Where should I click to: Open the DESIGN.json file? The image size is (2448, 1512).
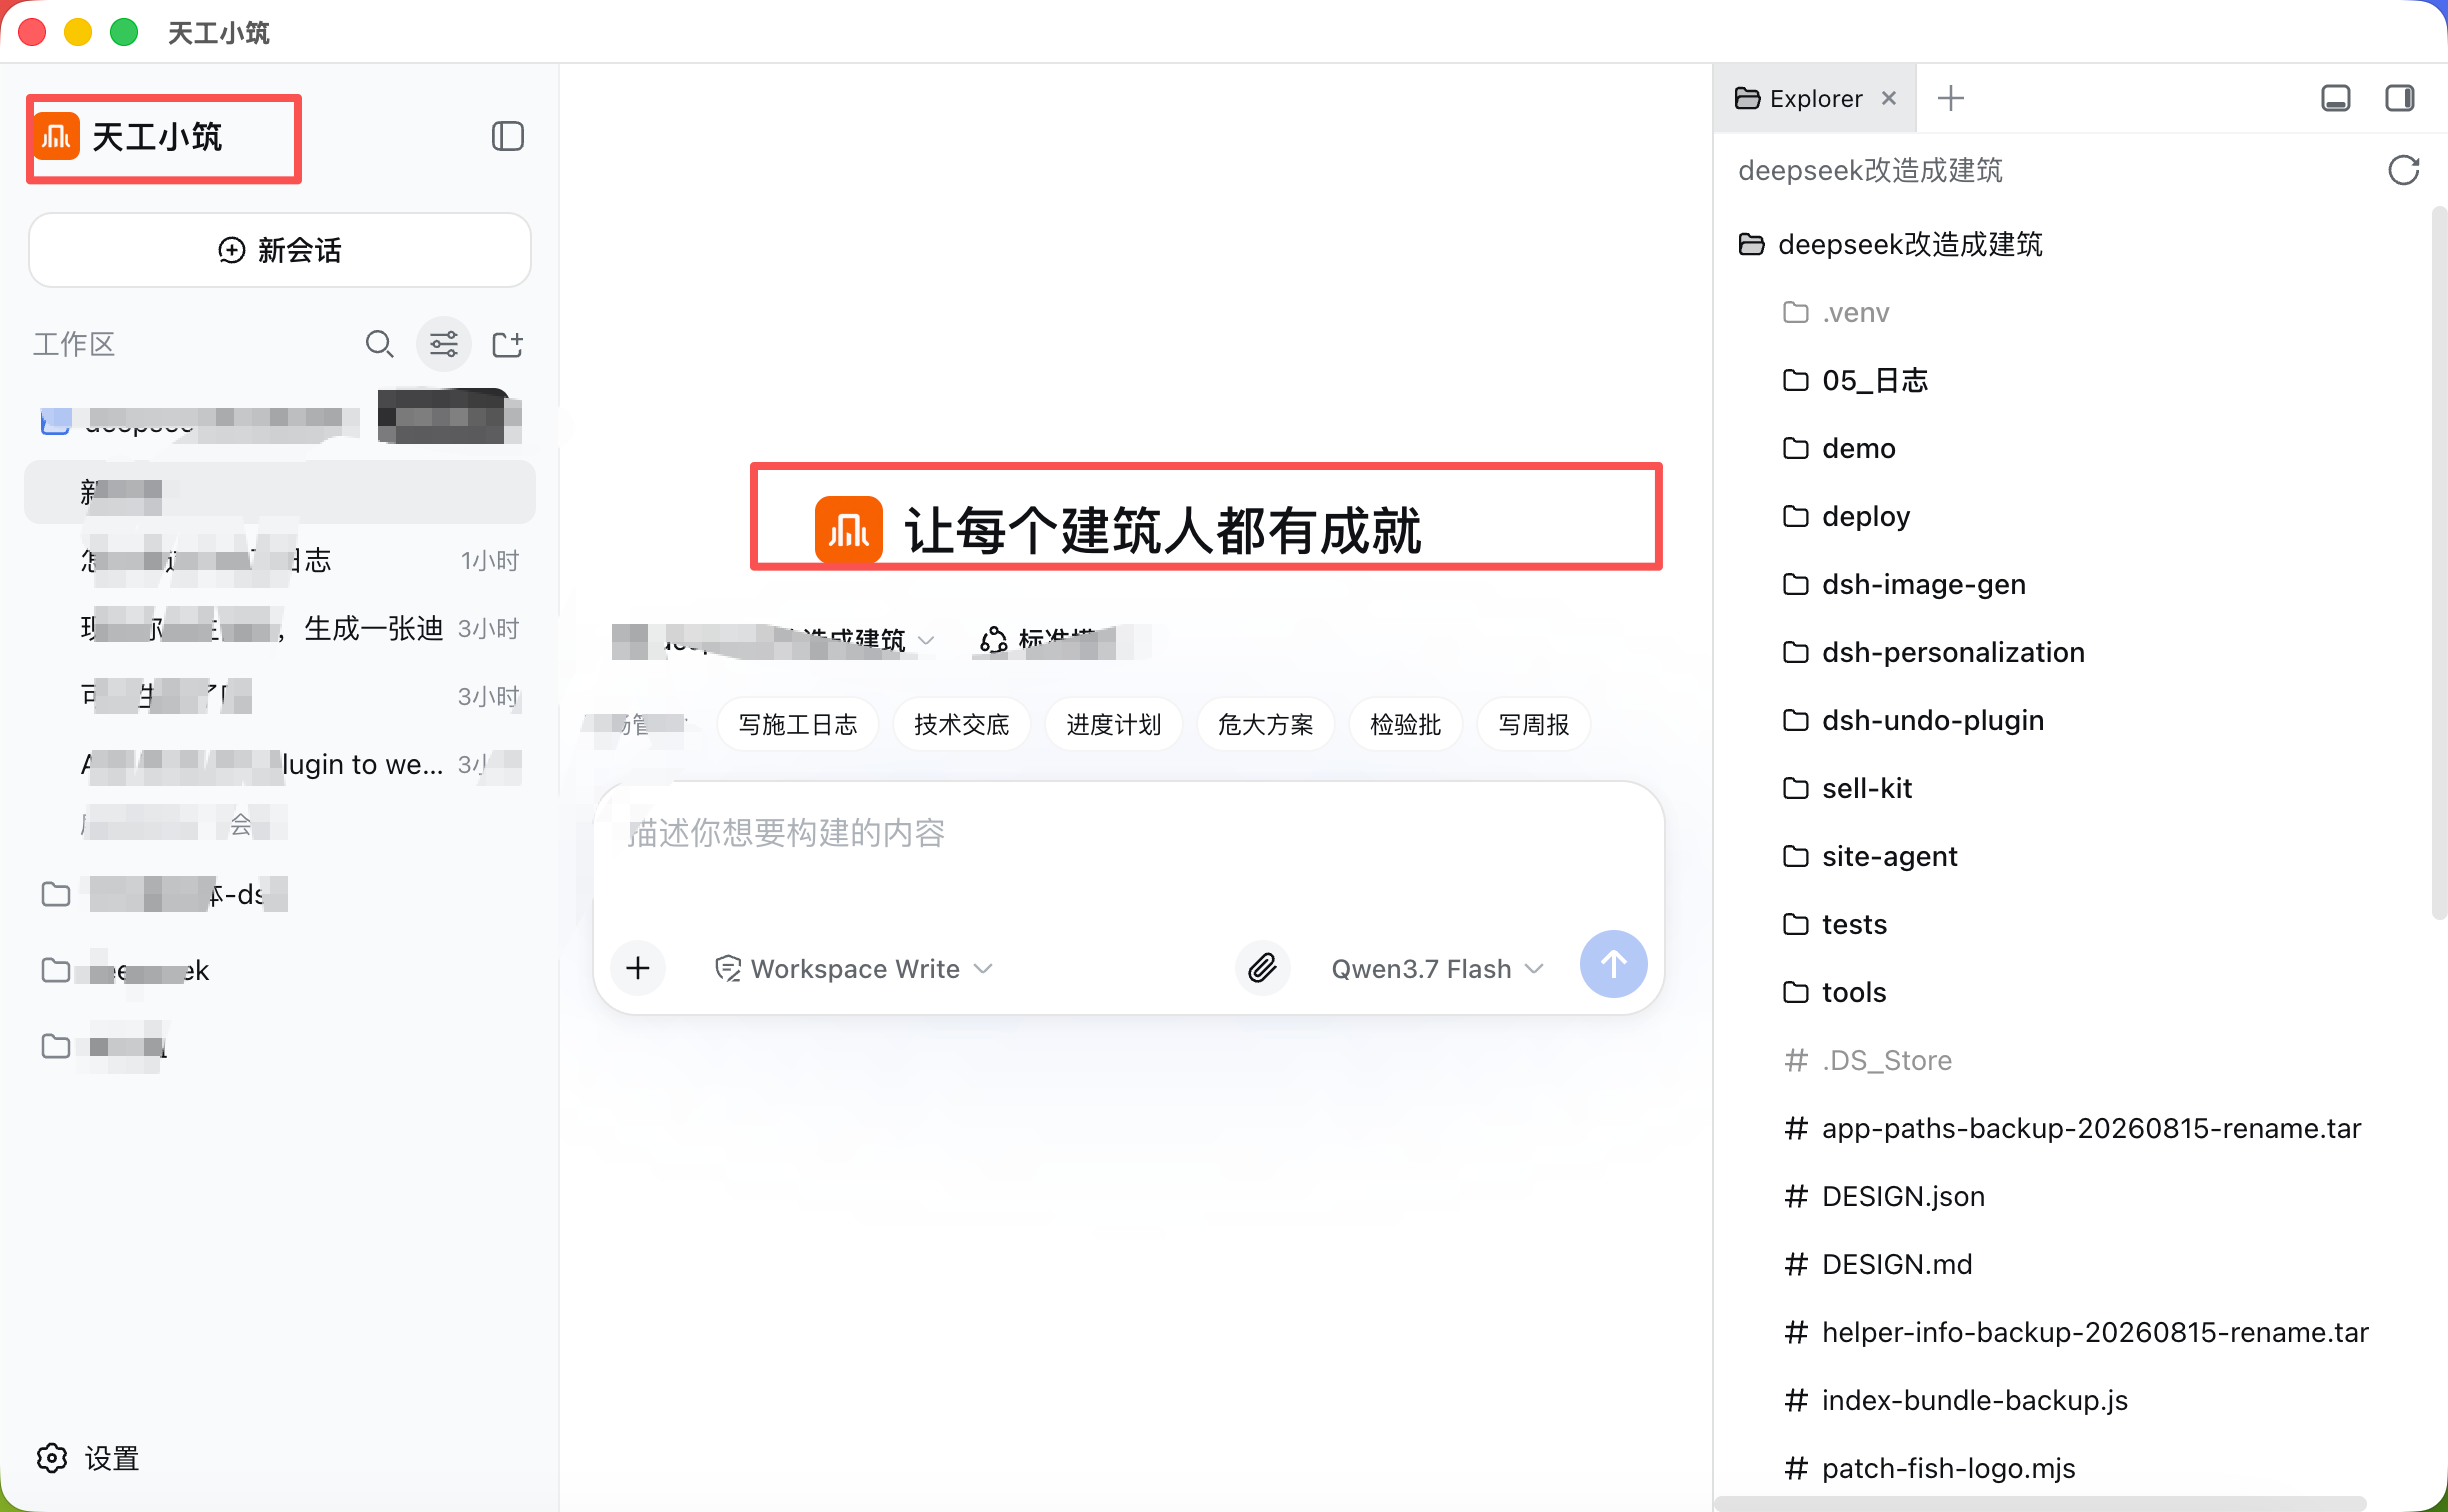click(x=1884, y=1196)
